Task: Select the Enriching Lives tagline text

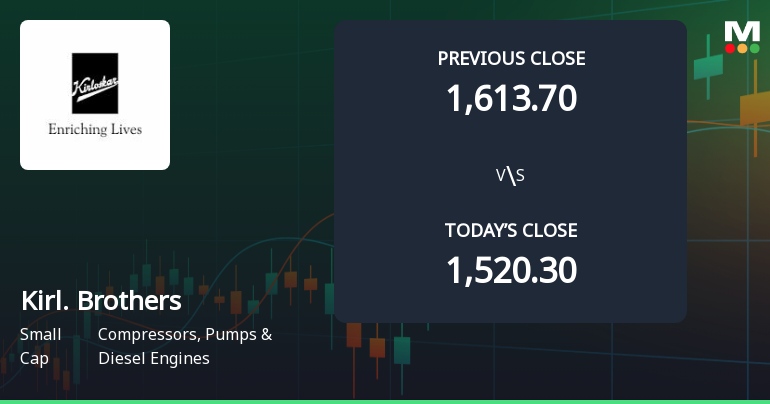Action: click(x=95, y=130)
